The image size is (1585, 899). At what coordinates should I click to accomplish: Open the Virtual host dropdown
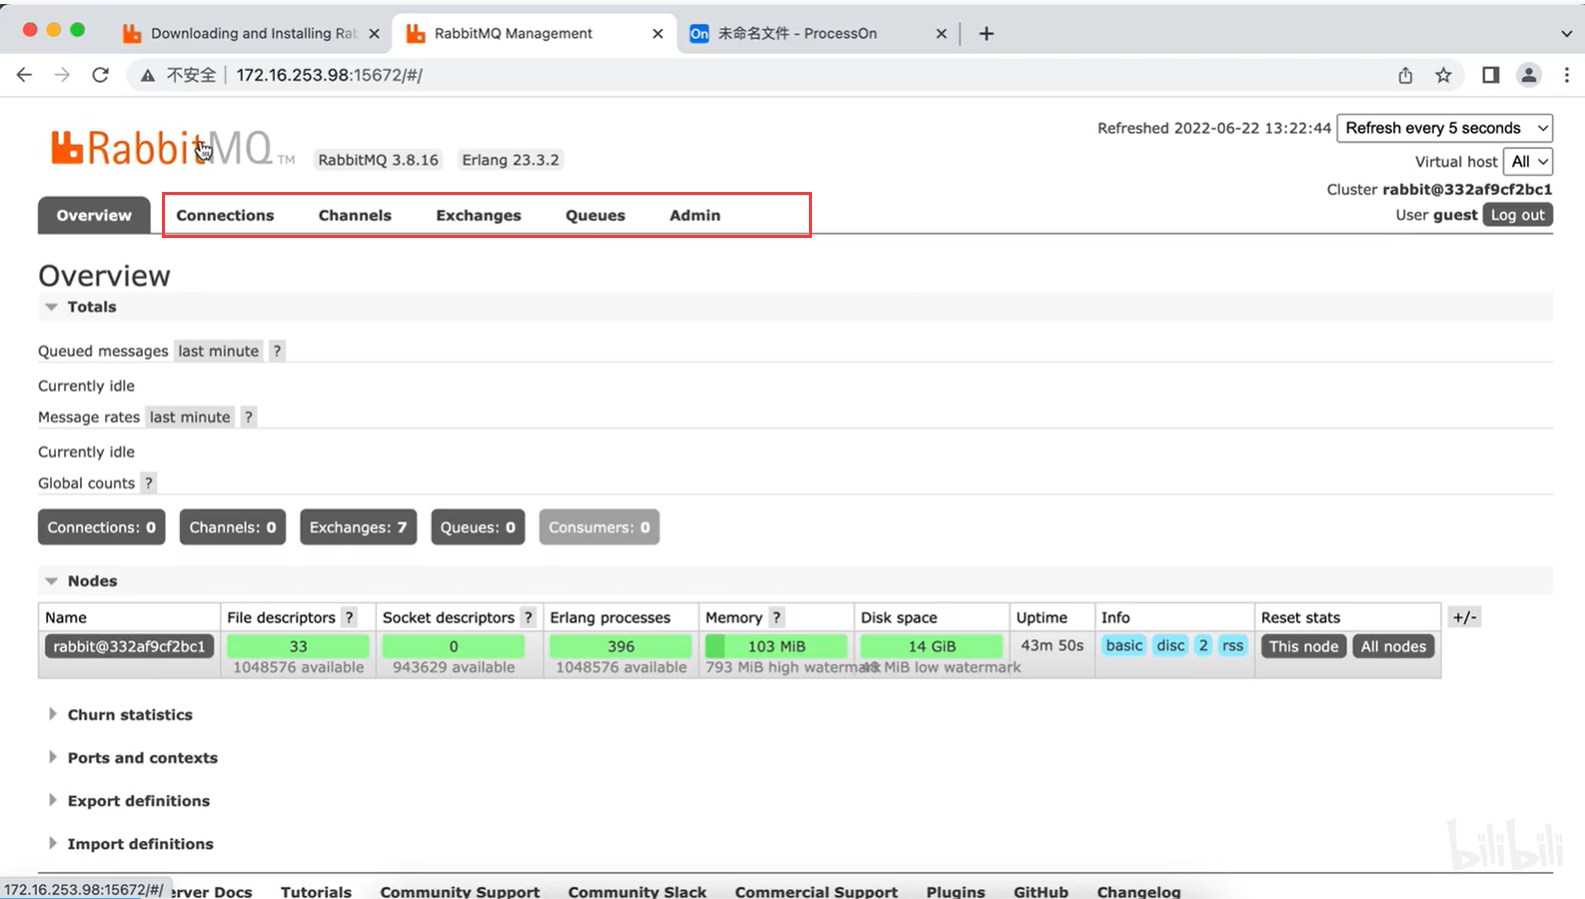[x=1527, y=161]
